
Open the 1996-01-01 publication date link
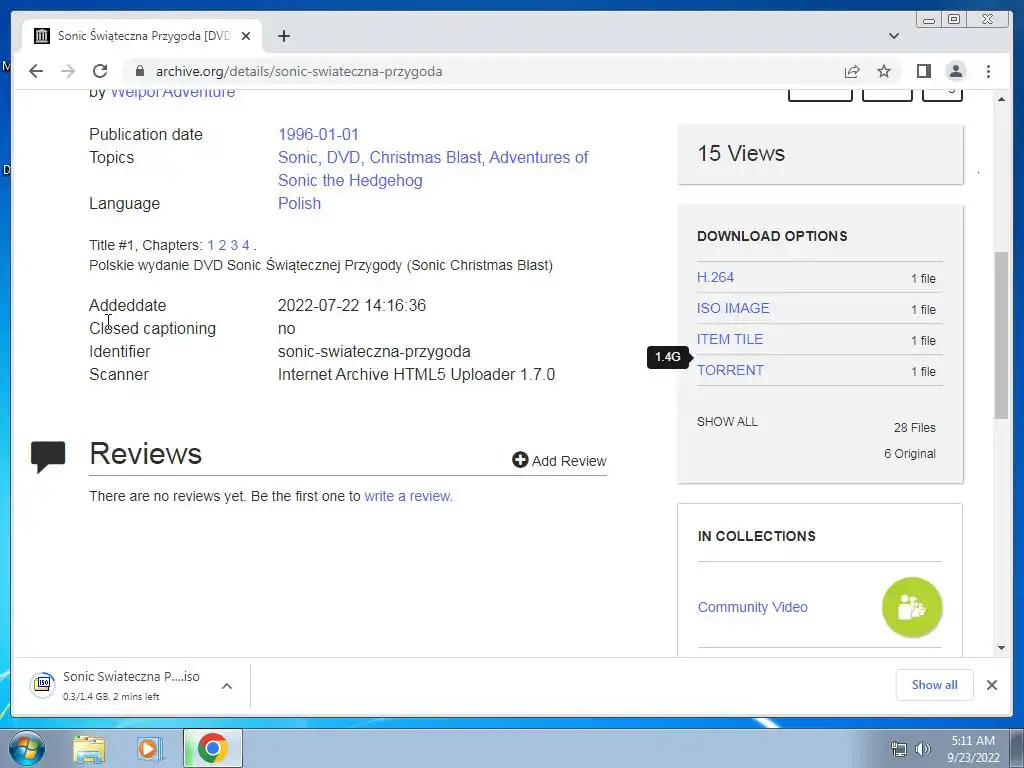(x=319, y=135)
